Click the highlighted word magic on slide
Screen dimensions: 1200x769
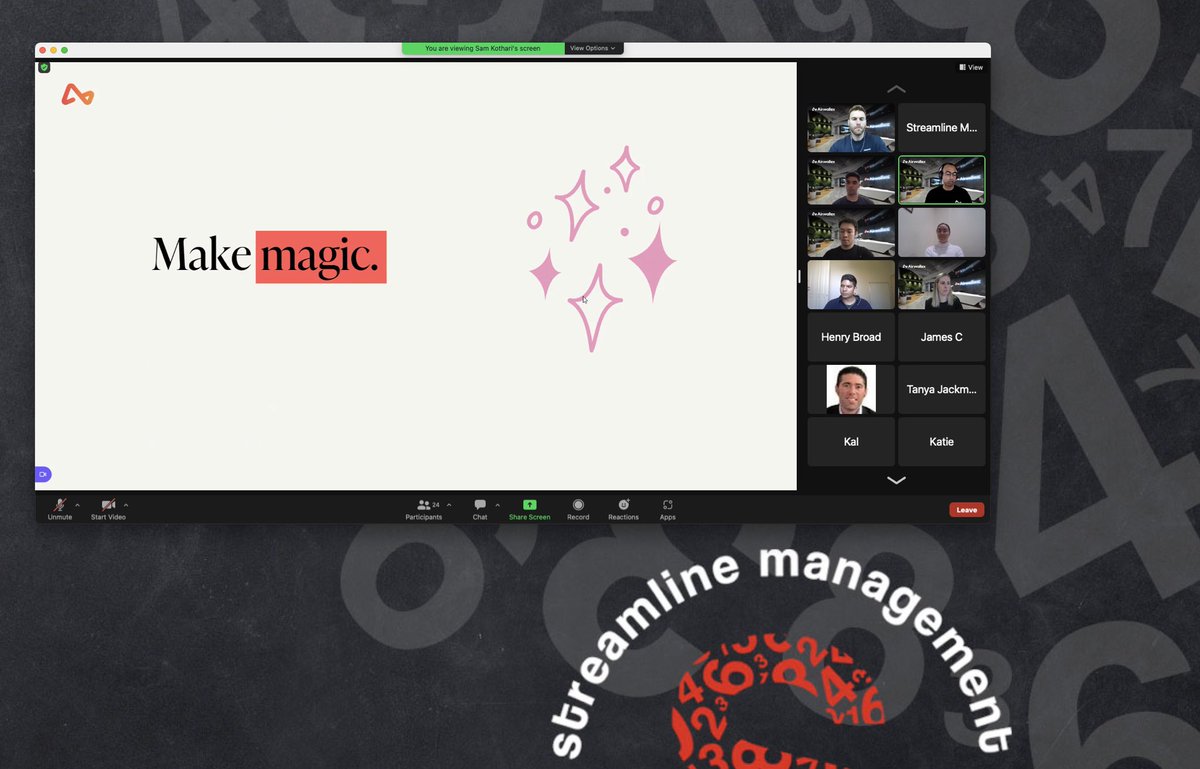tap(321, 257)
